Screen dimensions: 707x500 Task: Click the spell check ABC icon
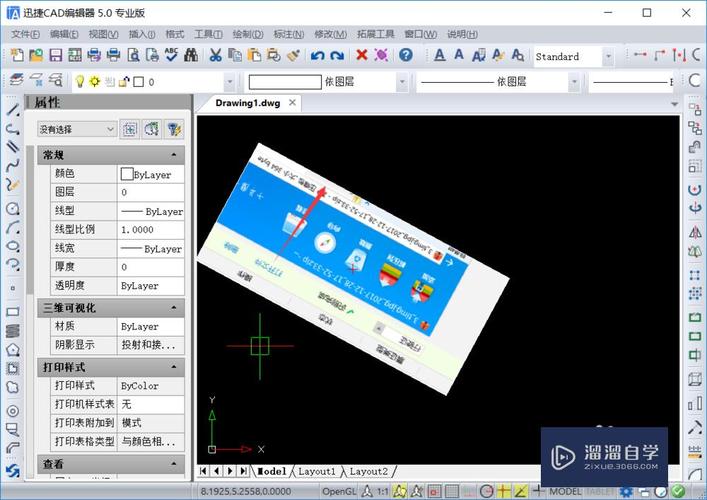tap(171, 56)
